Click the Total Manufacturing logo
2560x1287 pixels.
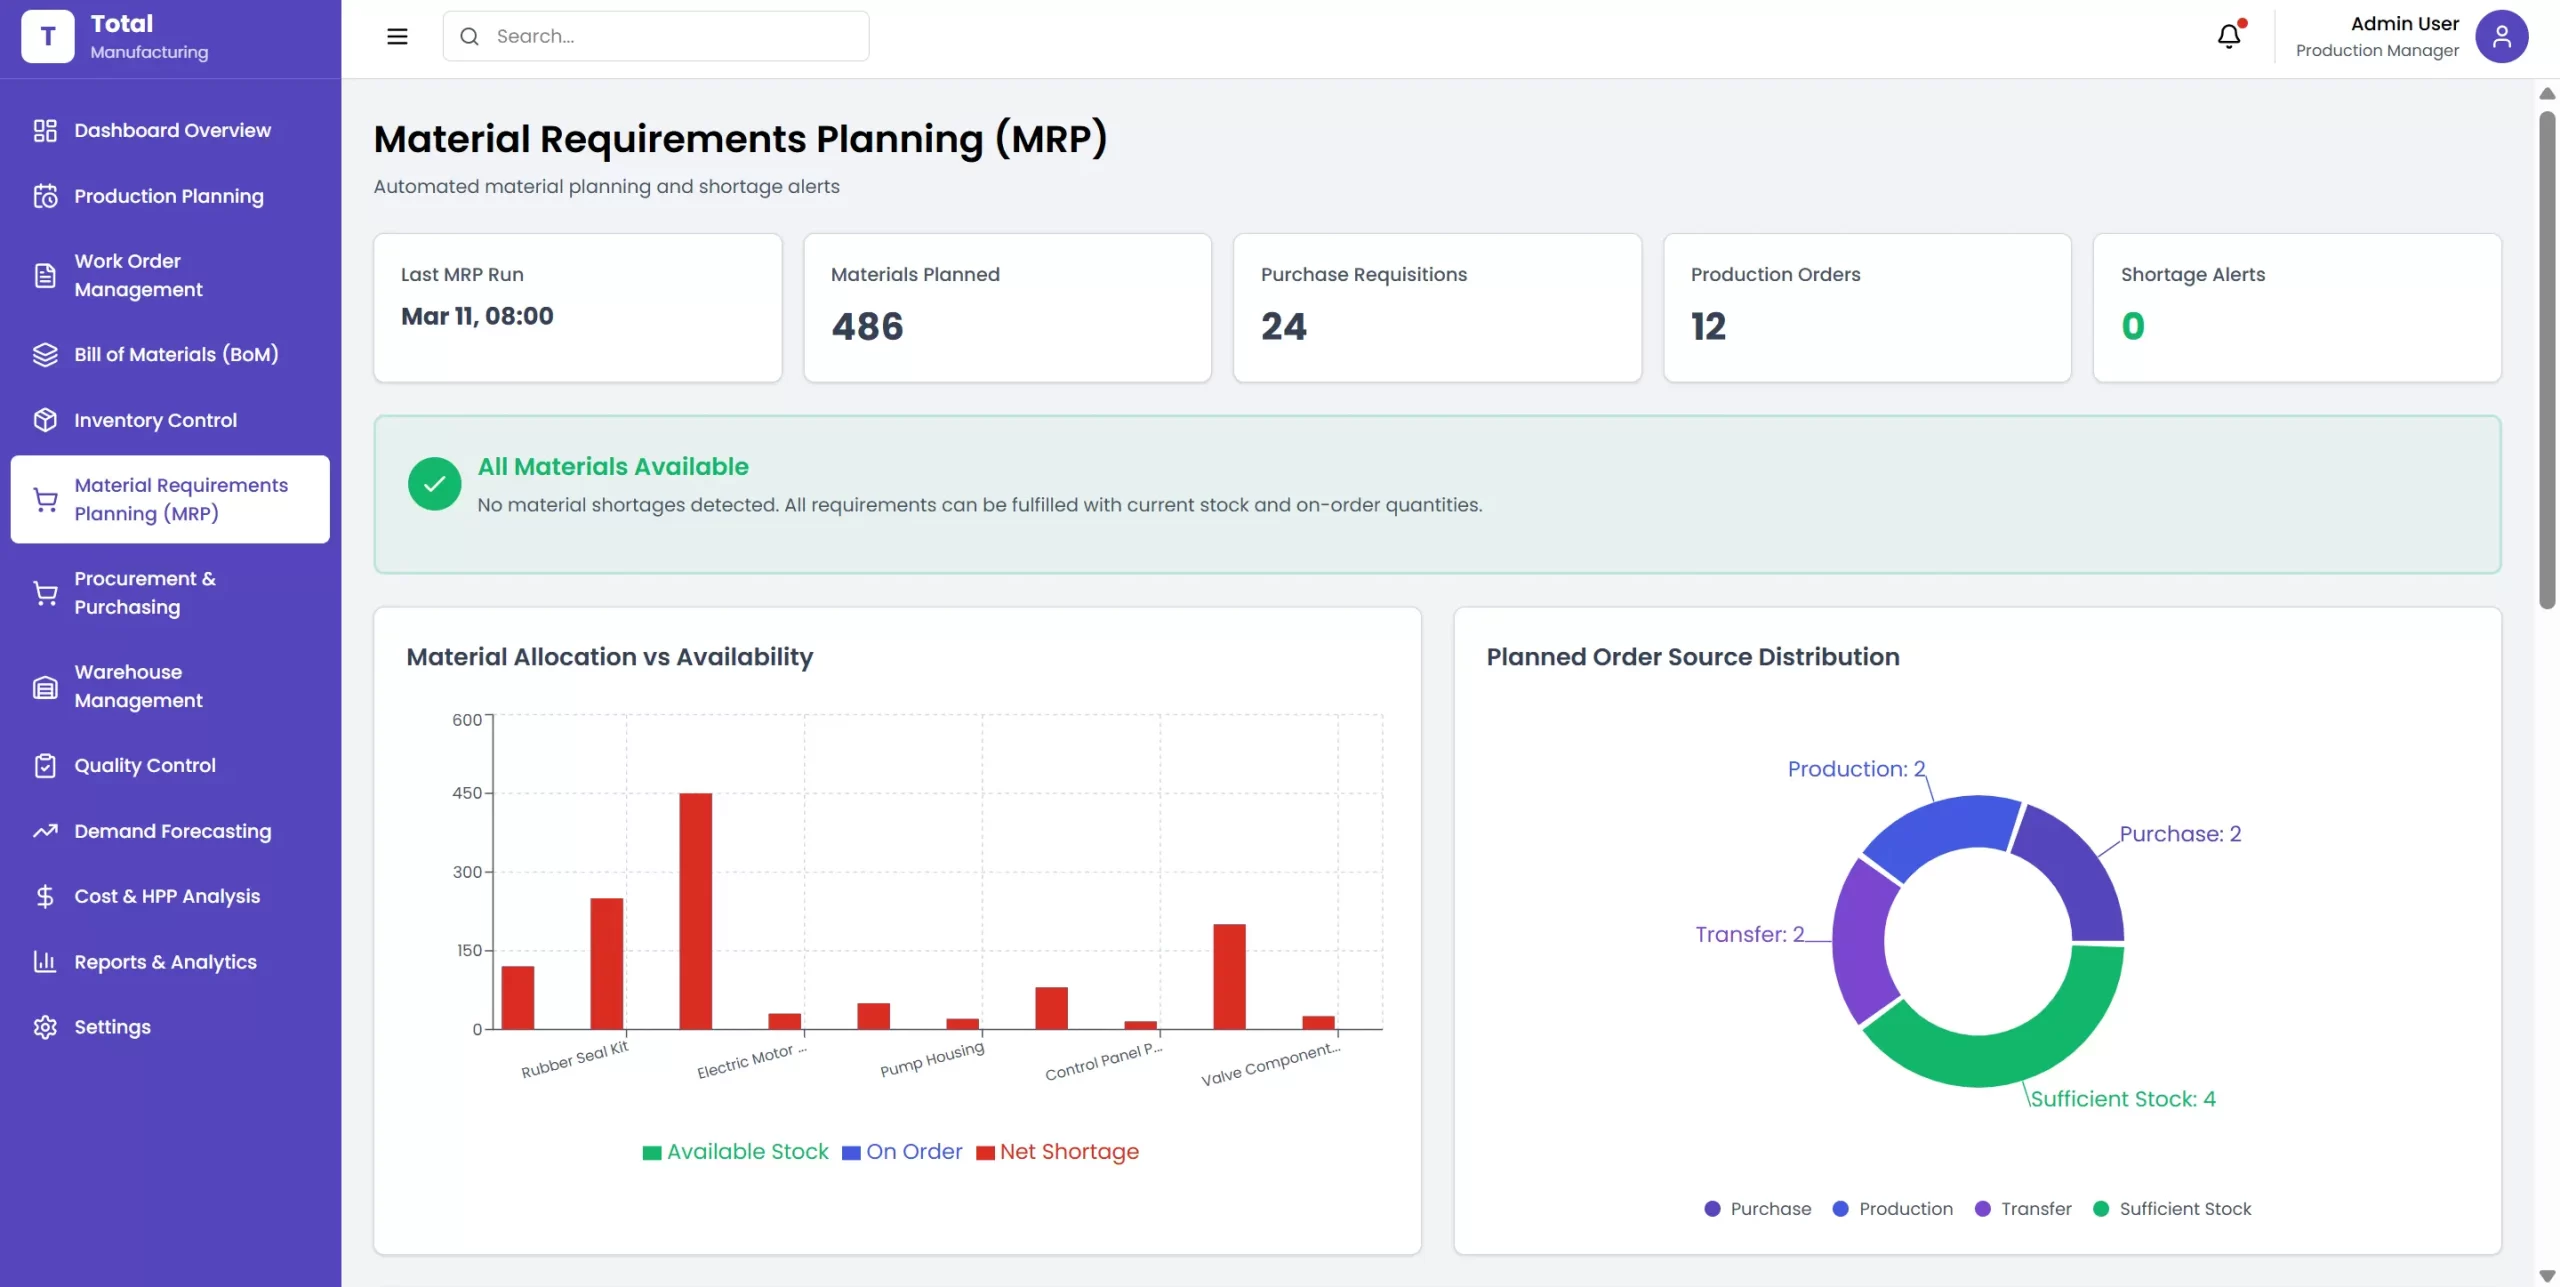tap(47, 37)
